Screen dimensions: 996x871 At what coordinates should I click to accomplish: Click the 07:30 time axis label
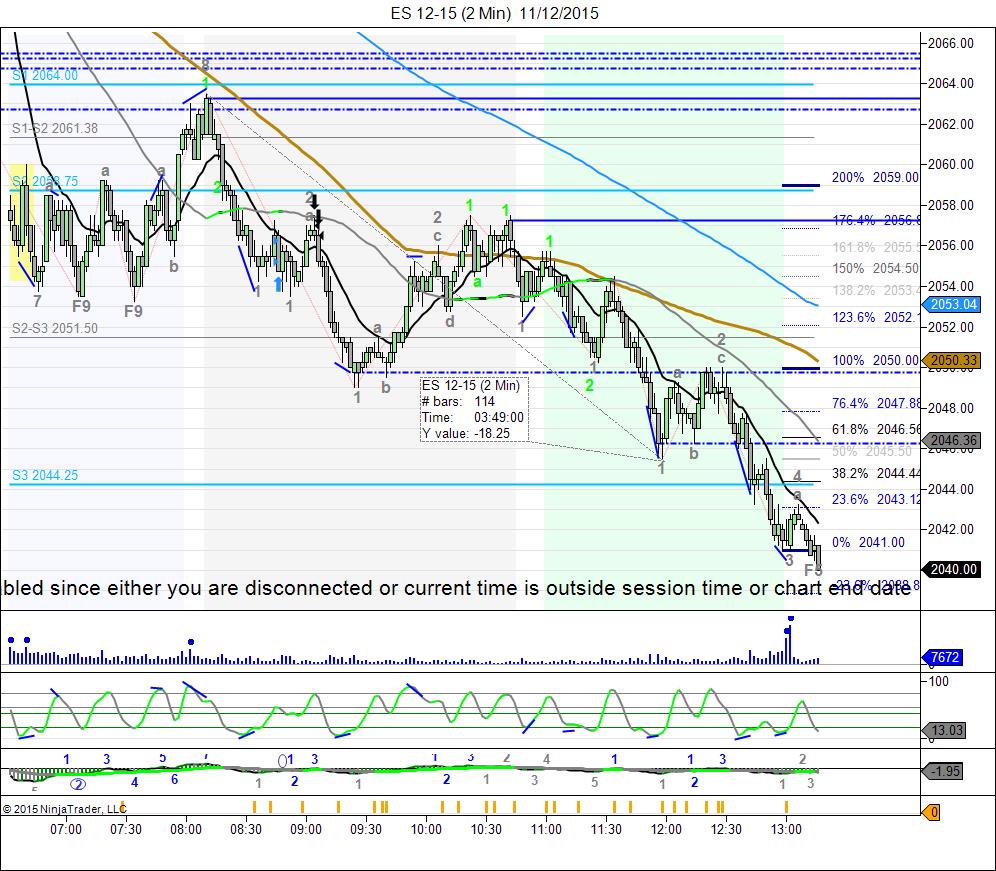[126, 829]
